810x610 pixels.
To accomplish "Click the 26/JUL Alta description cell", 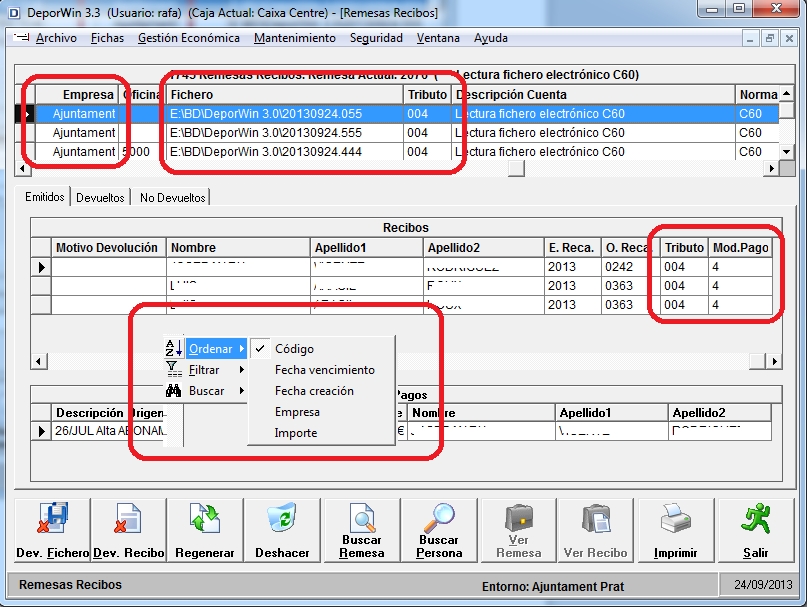I will pos(110,431).
